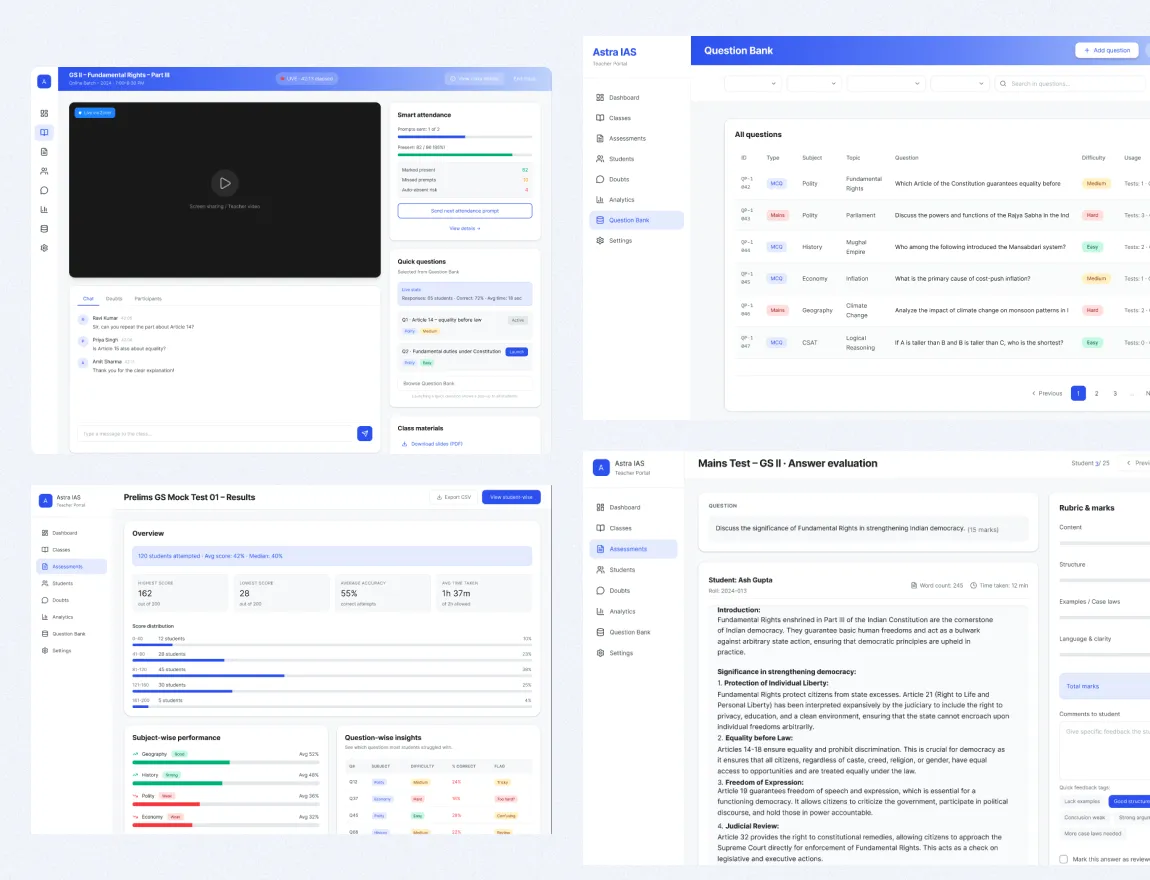Send the chat message with paper plane icon
Image resolution: width=1150 pixels, height=880 pixels.
click(x=365, y=433)
